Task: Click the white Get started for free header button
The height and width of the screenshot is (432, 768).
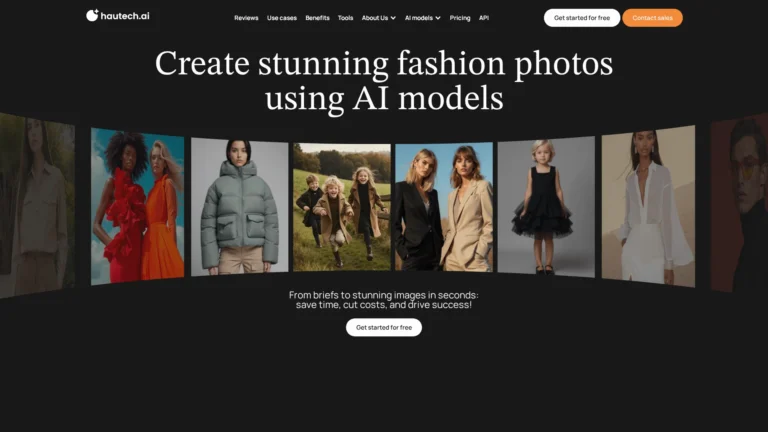Action: click(x=581, y=18)
